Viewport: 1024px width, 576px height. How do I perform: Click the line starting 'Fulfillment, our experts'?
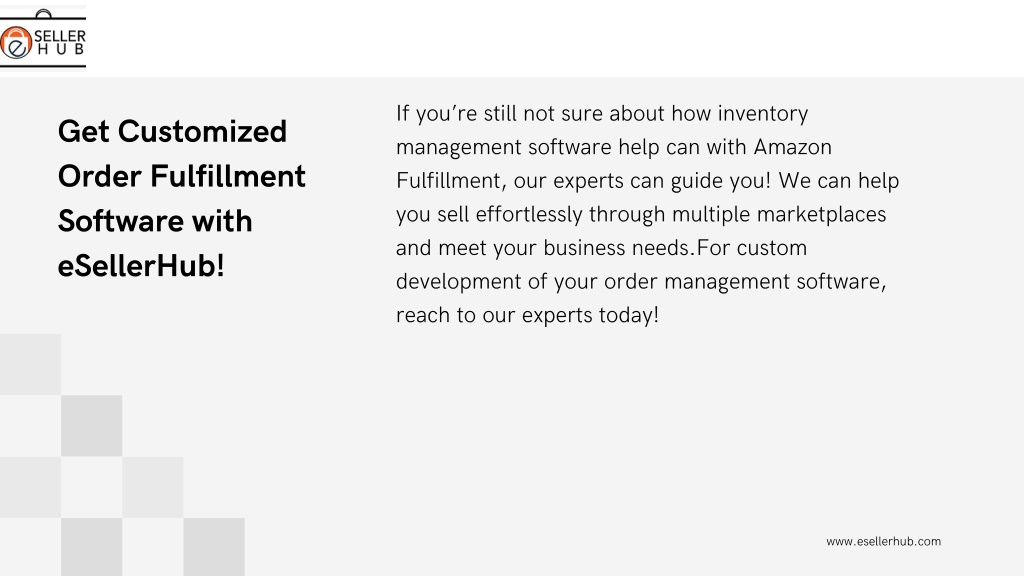click(x=647, y=181)
